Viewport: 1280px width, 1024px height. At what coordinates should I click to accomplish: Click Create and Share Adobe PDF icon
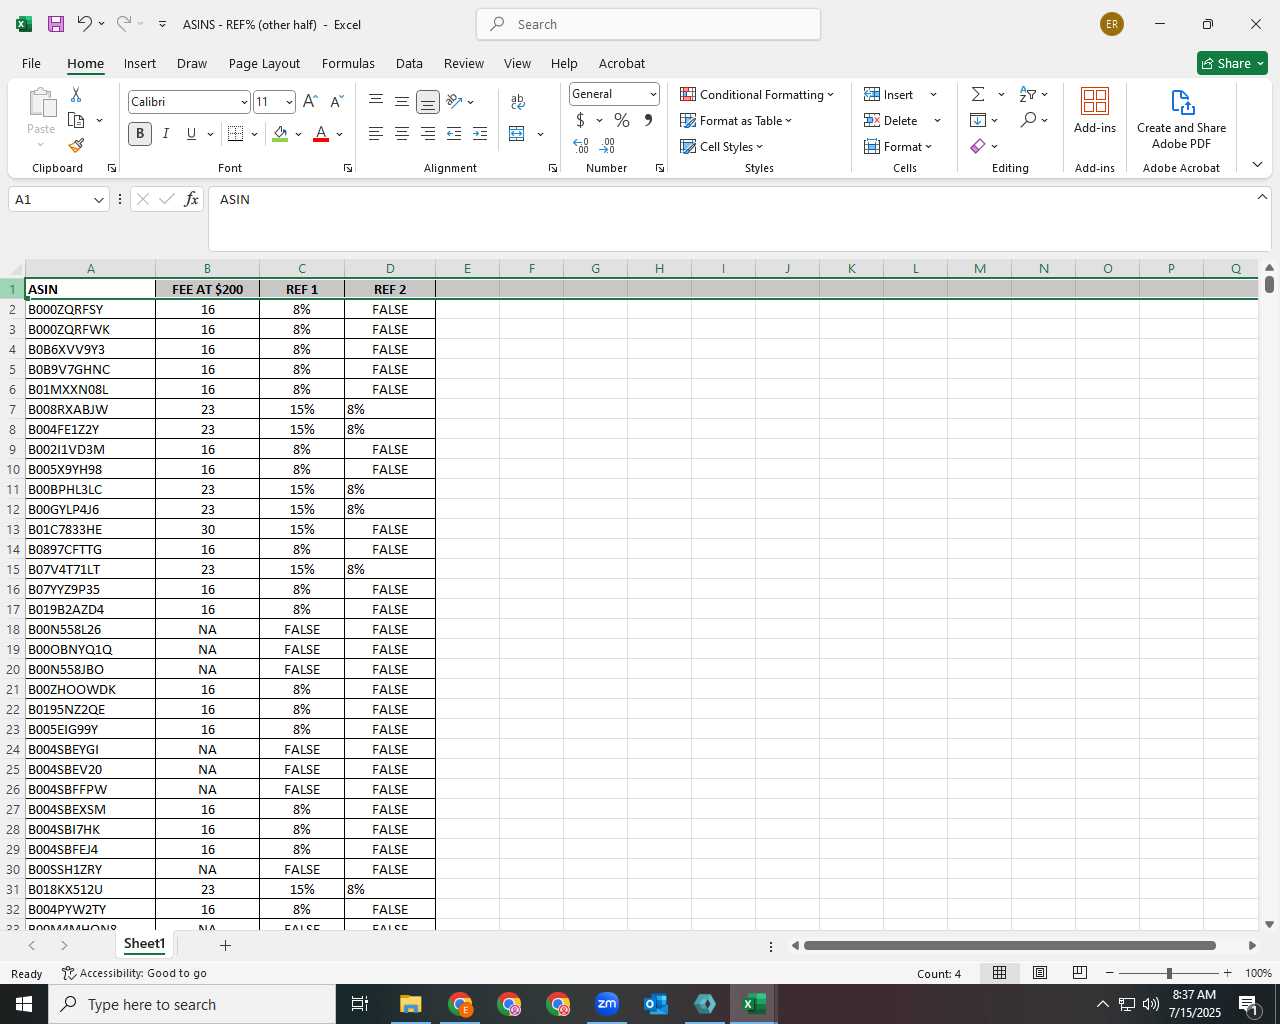click(1181, 118)
